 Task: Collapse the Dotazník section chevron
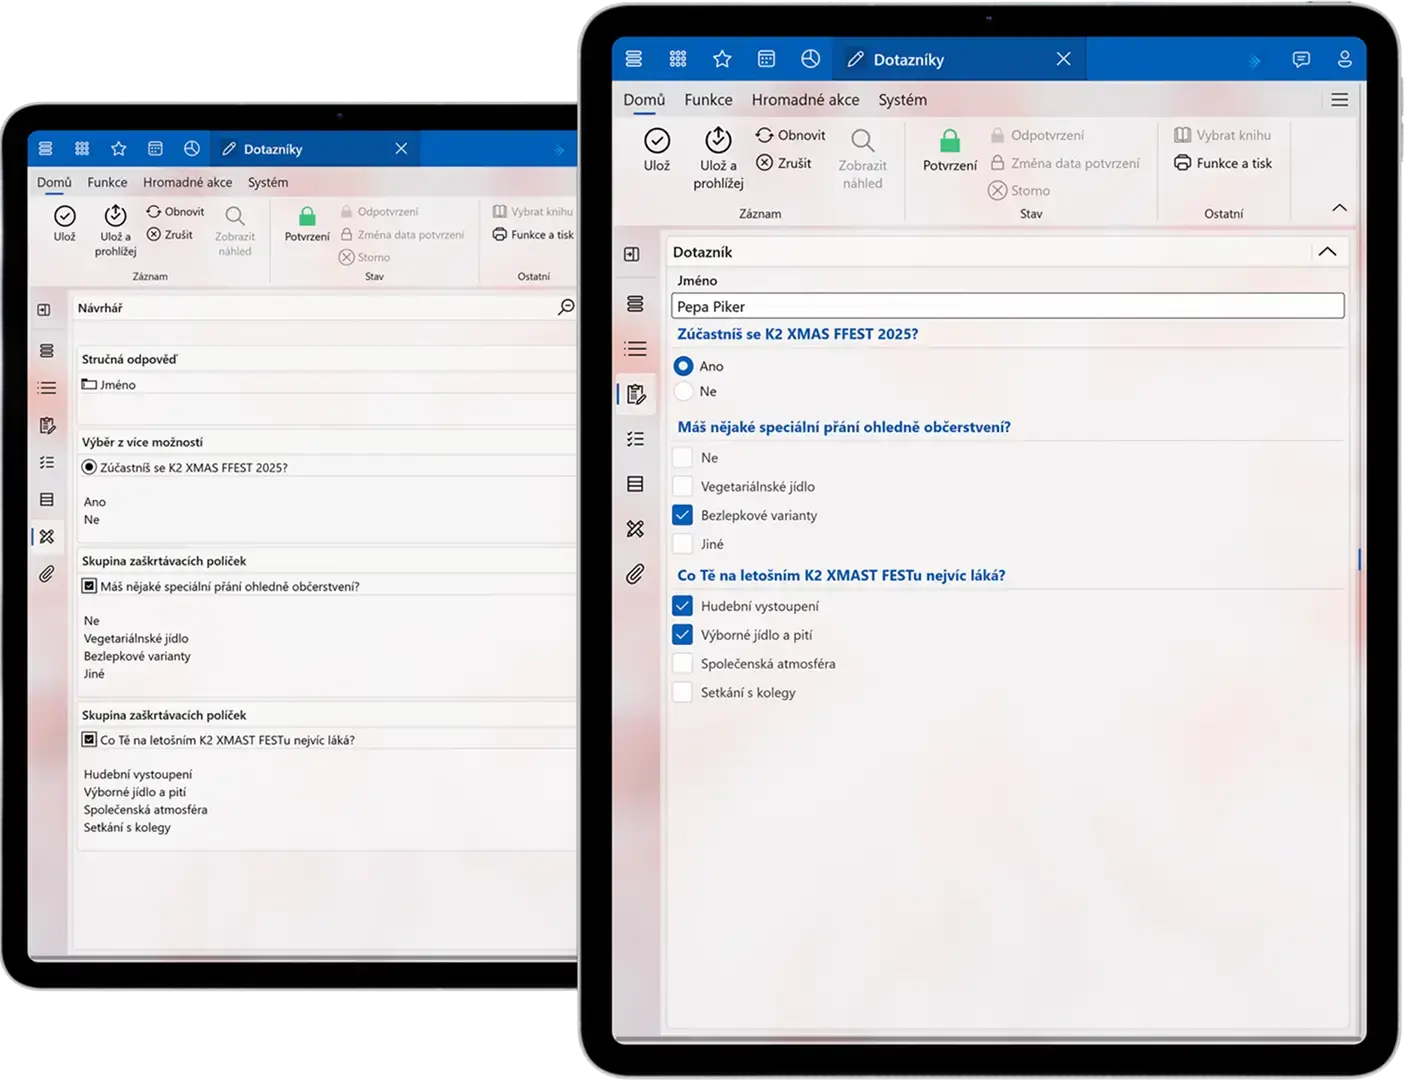pyautogui.click(x=1327, y=252)
